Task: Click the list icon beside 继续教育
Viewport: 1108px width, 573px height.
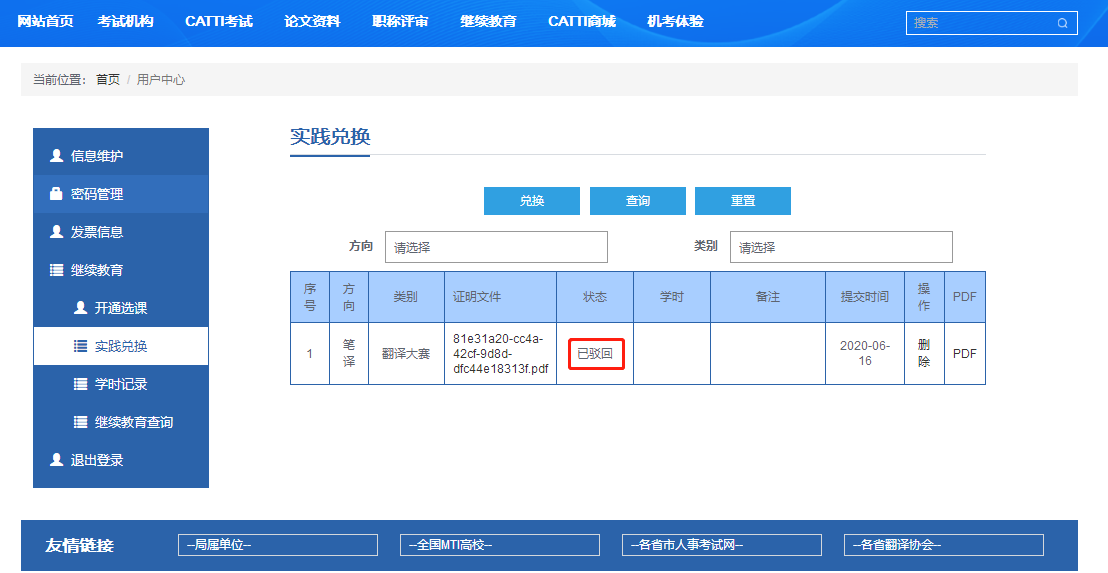Action: pyautogui.click(x=56, y=270)
